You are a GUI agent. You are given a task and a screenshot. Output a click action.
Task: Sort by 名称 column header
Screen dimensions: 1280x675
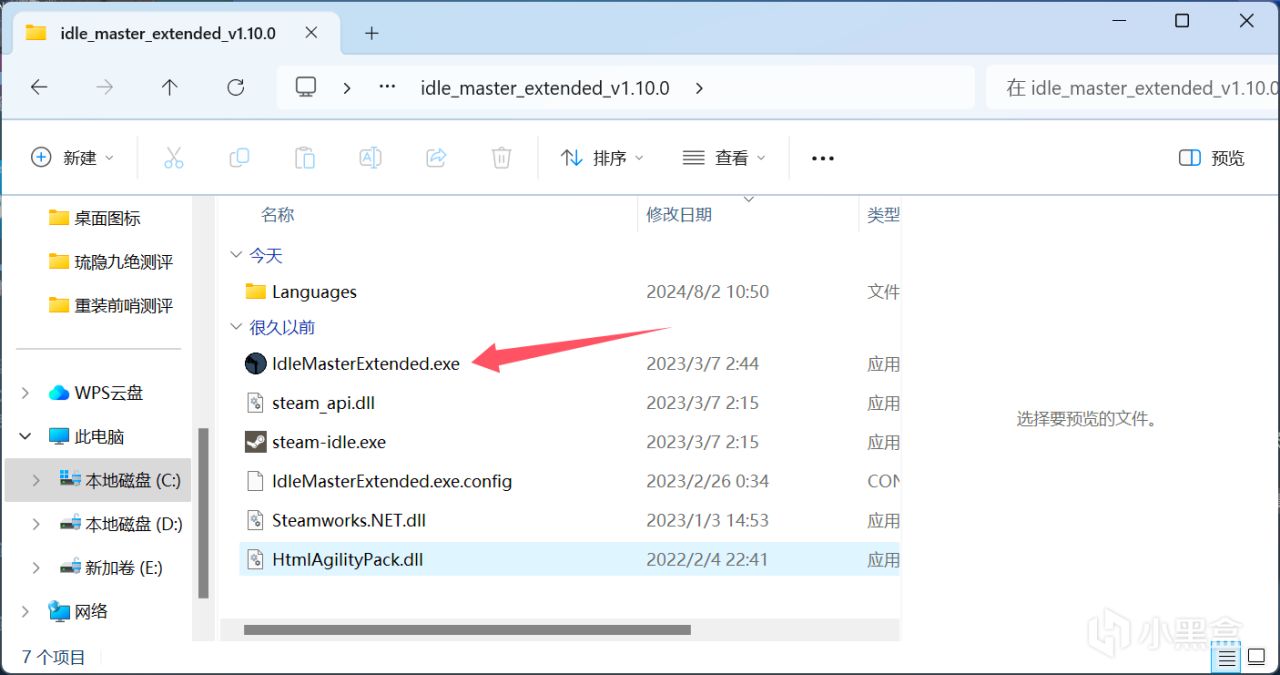278,215
